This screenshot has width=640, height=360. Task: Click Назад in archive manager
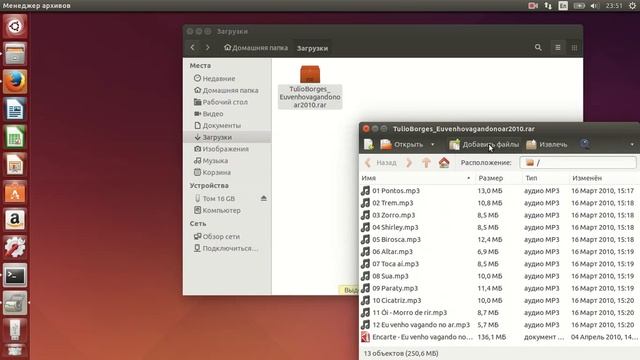coord(380,162)
